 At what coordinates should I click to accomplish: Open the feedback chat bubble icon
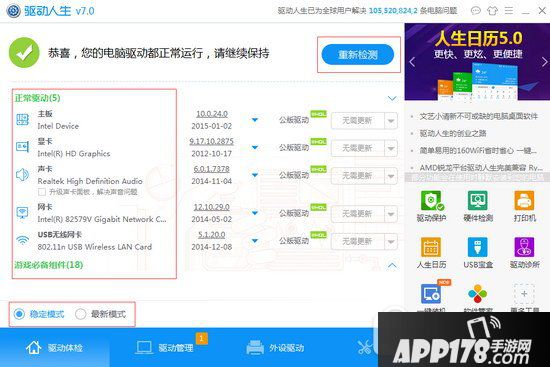coord(475,11)
